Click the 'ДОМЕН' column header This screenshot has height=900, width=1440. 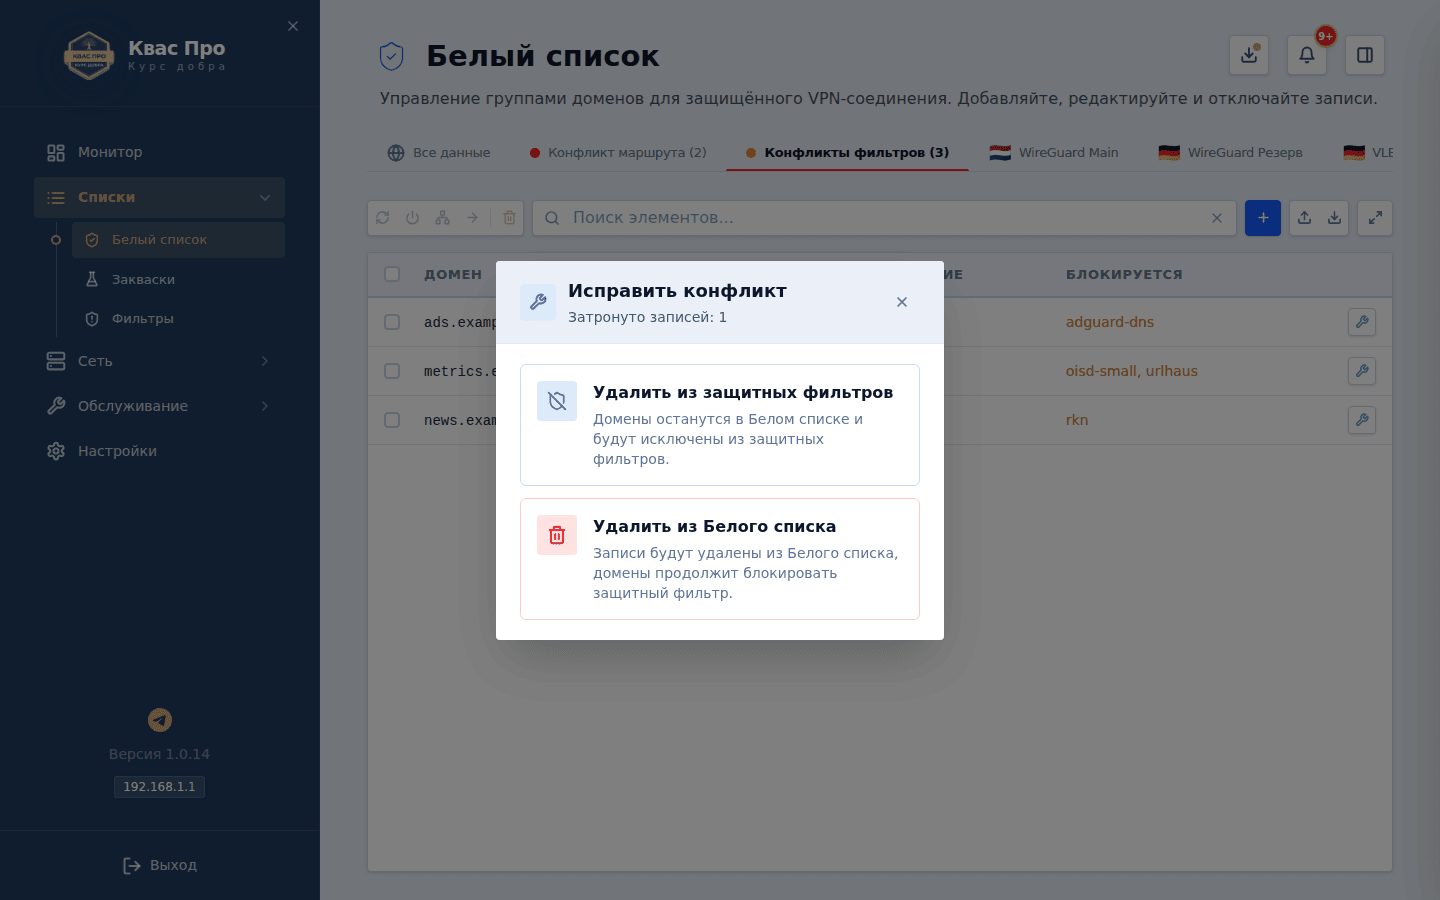point(453,274)
